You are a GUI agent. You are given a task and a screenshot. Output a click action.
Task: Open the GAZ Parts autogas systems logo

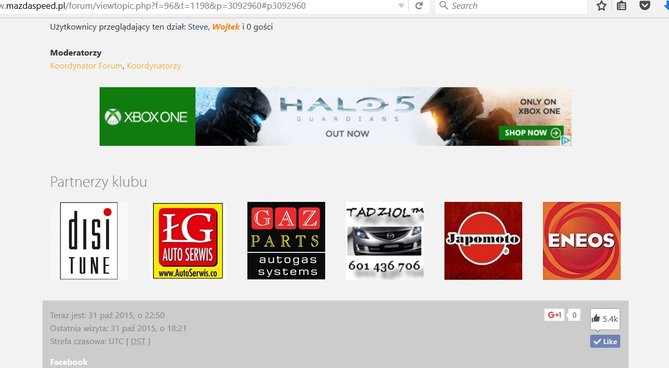click(286, 241)
